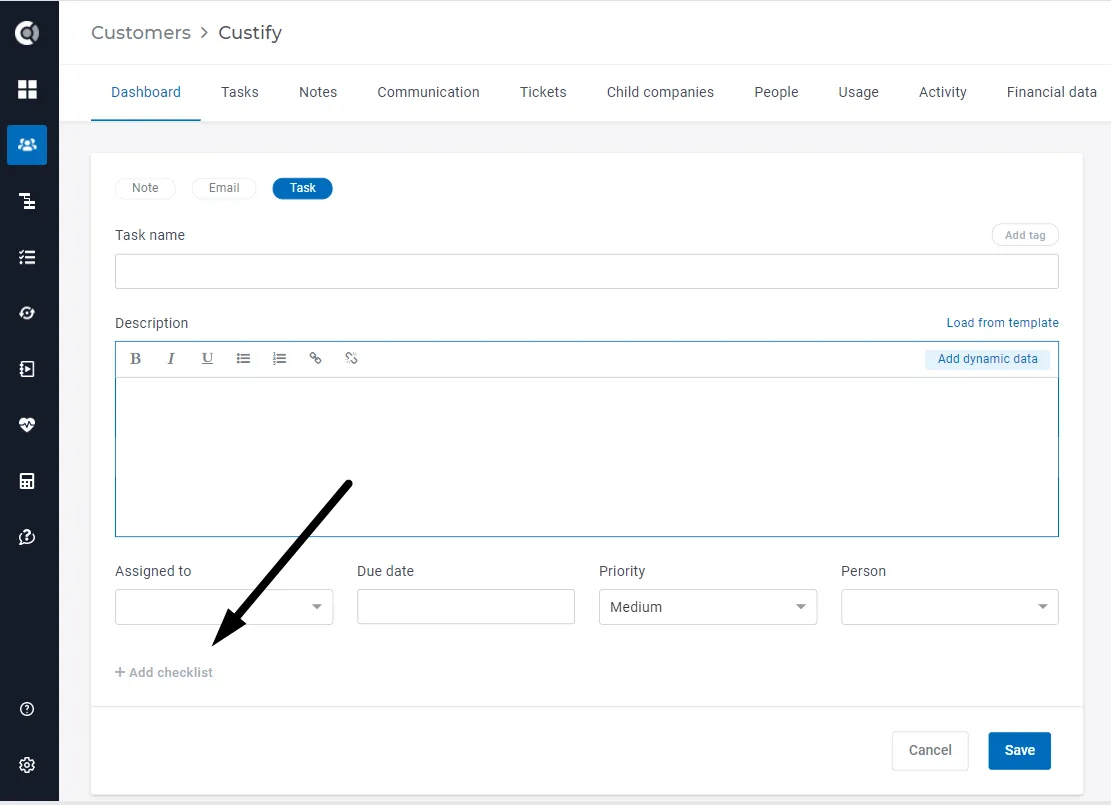This screenshot has height=805, width=1111.
Task: Open the dashboard grid icon in sidebar
Action: tap(27, 89)
